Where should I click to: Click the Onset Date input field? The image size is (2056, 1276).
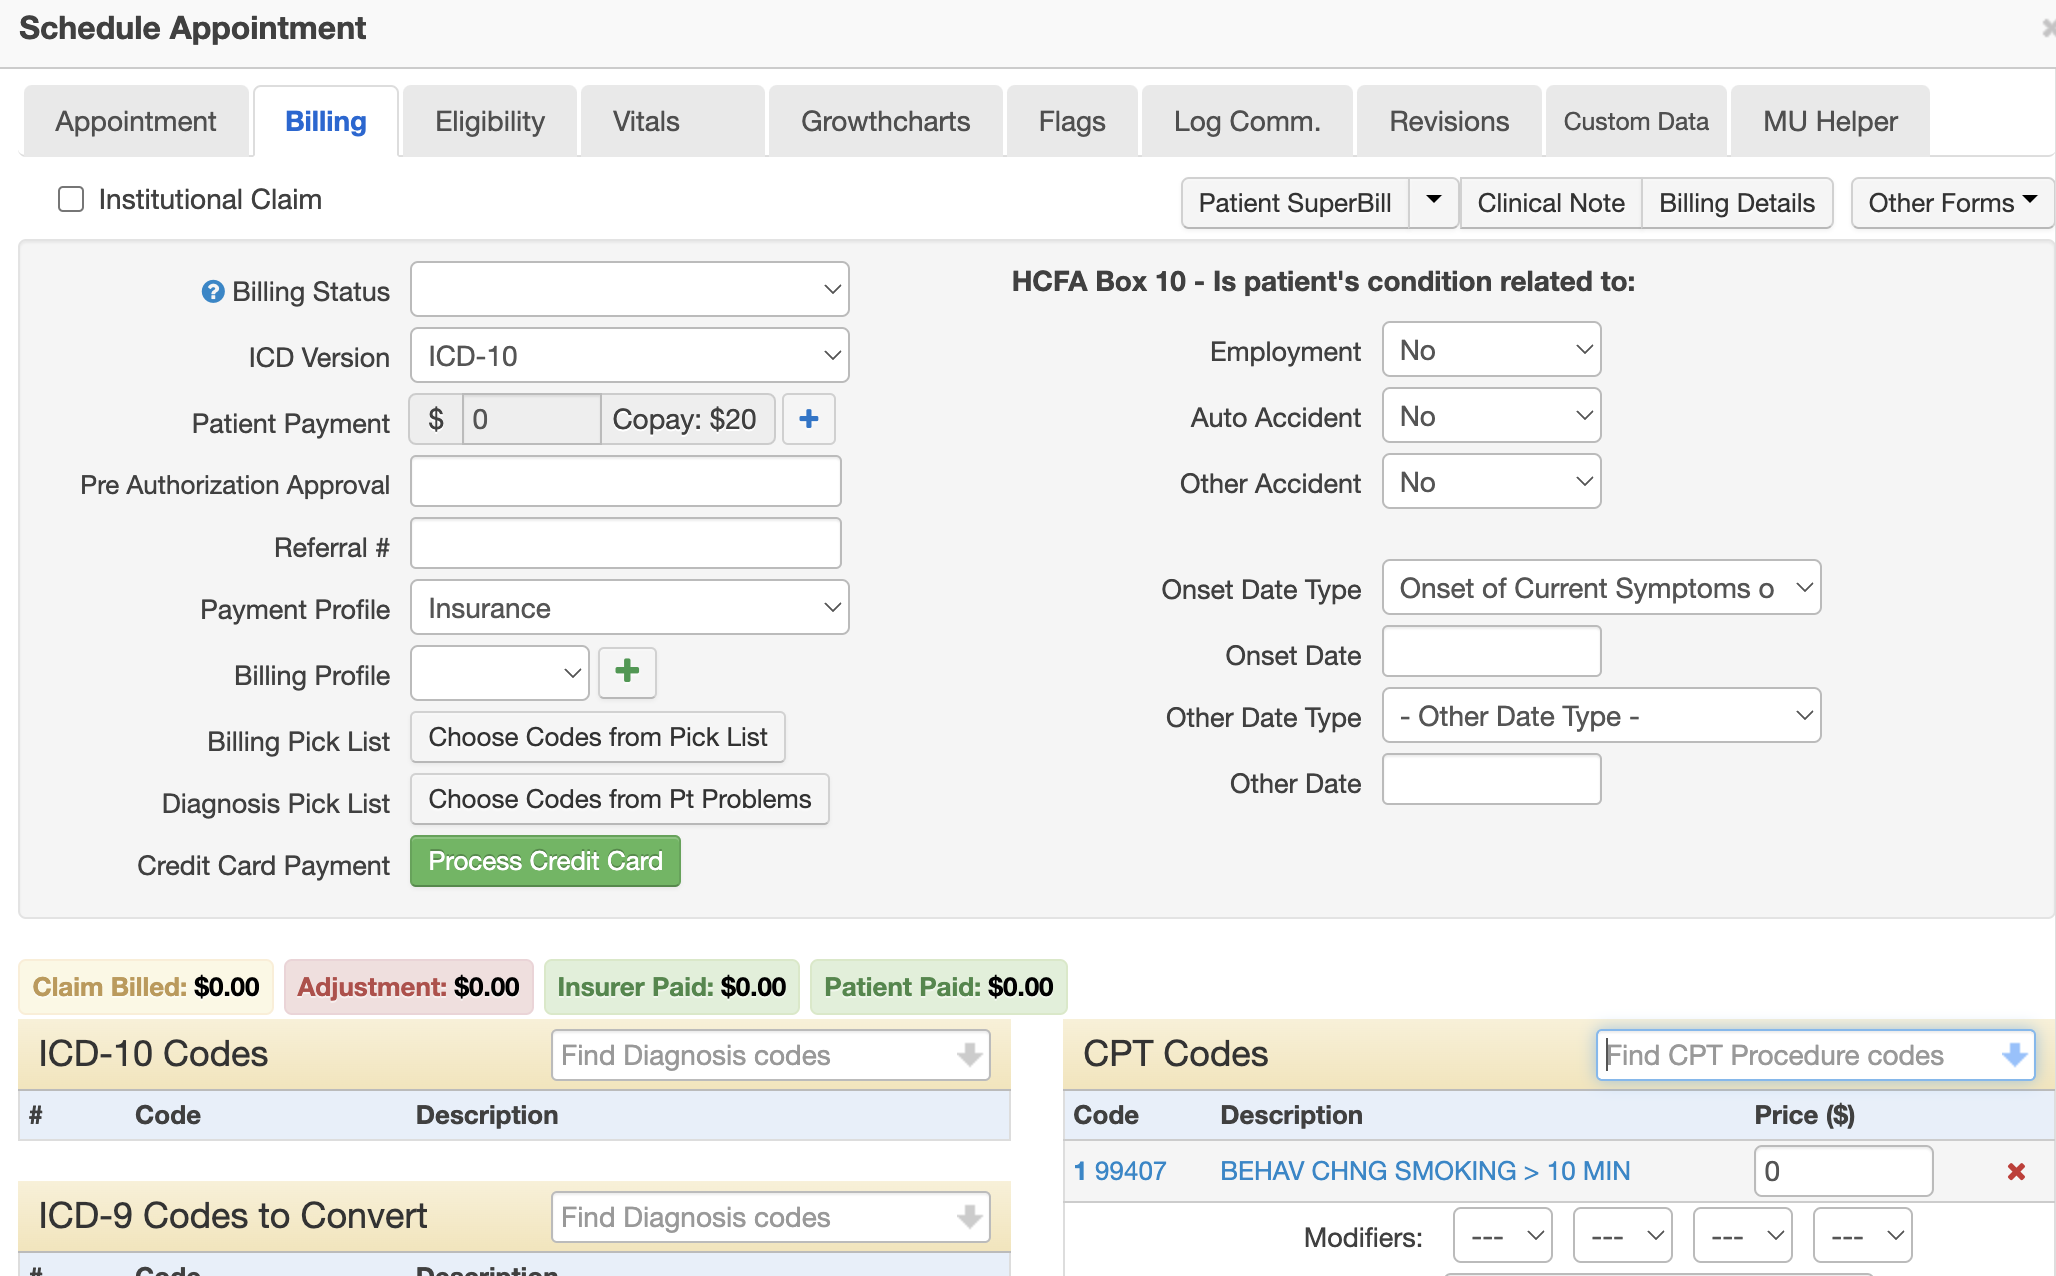(1490, 651)
